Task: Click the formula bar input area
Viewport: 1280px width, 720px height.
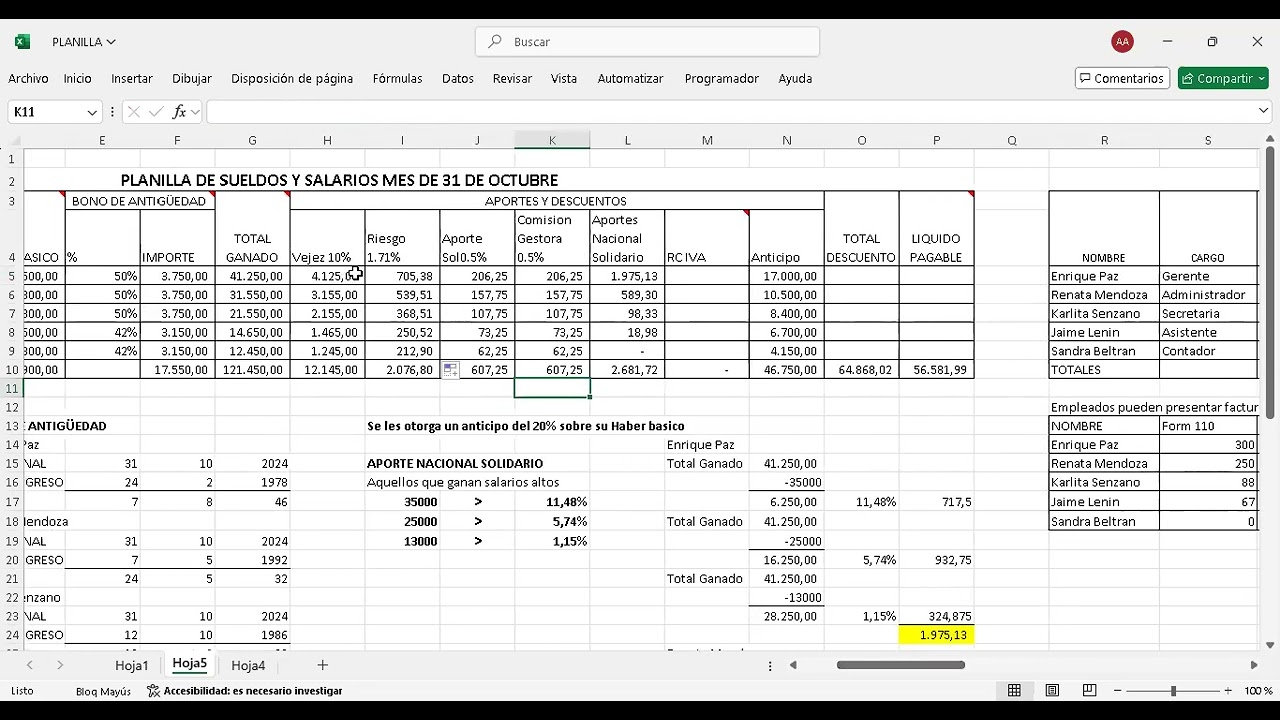Action: click(730, 112)
